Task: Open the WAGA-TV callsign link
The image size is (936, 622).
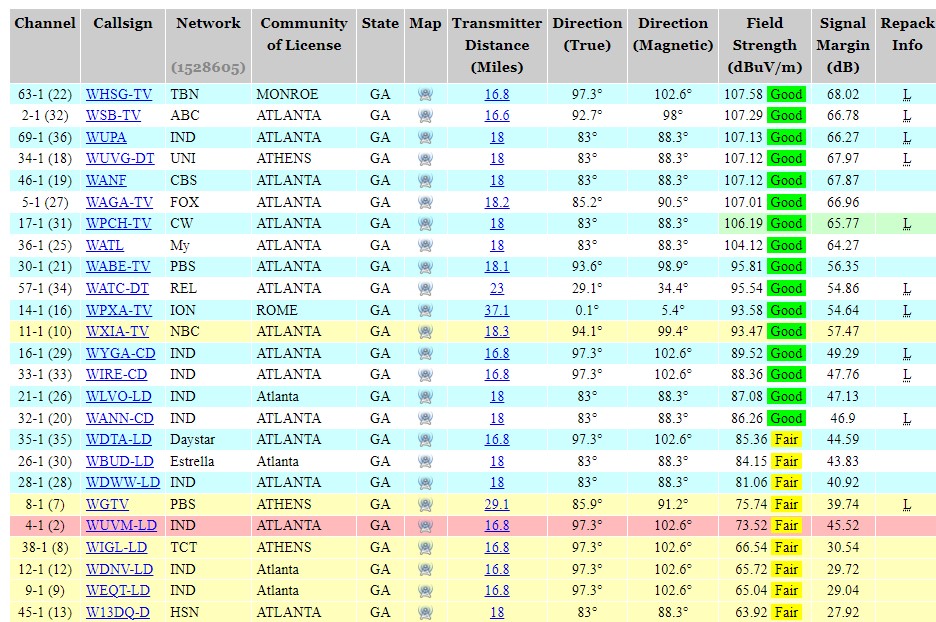Action: click(x=119, y=202)
